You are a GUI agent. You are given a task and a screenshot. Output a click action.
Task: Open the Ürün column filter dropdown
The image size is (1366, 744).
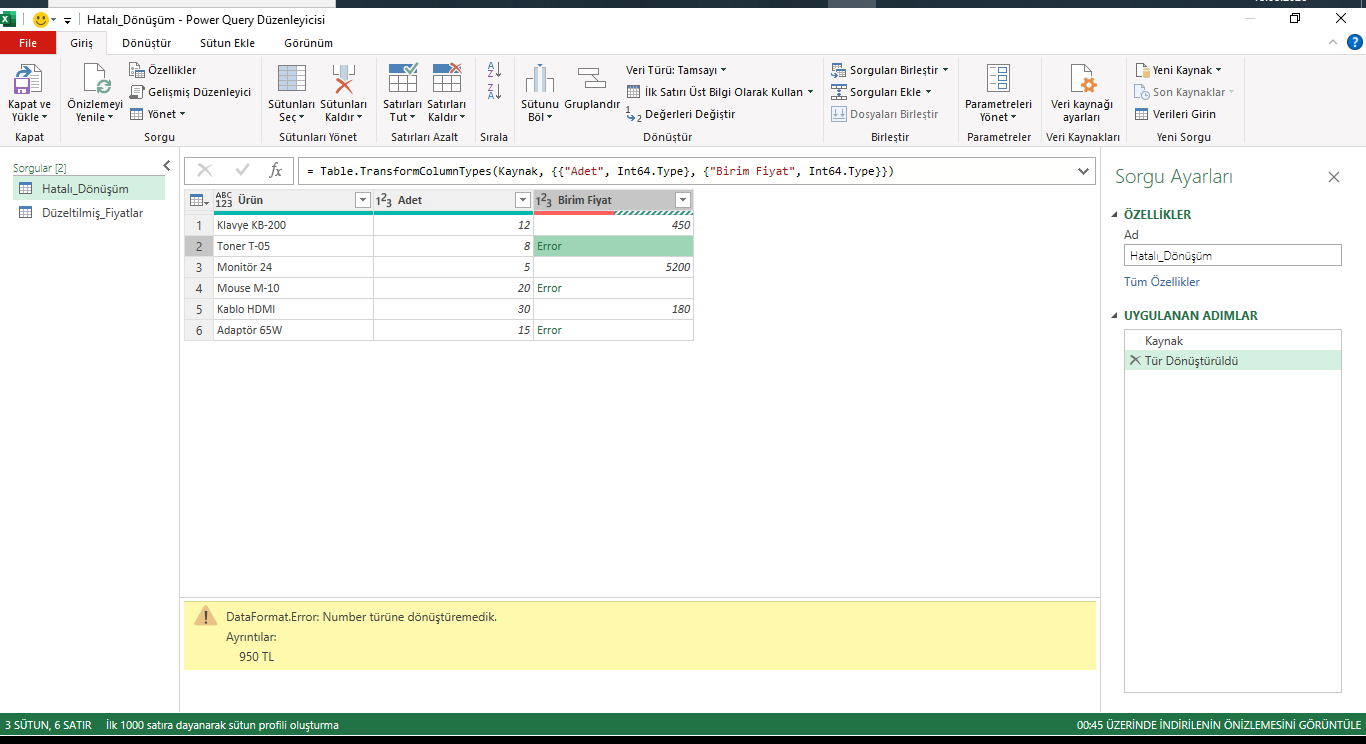363,200
